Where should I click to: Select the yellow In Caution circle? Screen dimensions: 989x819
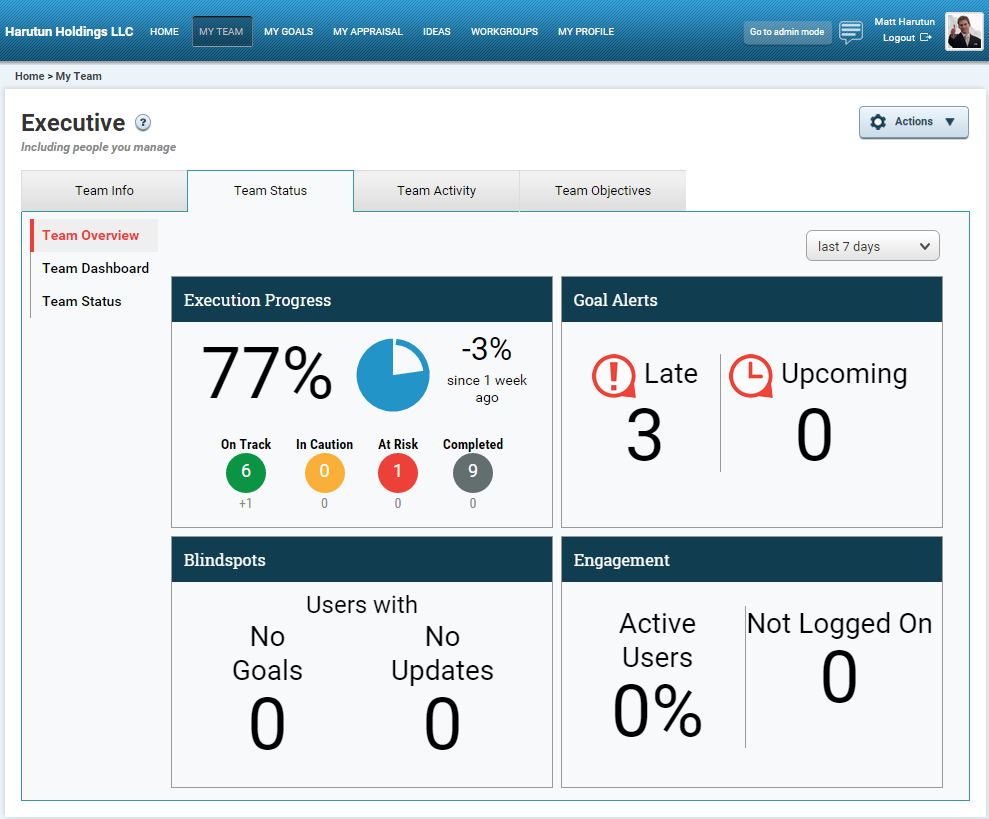(x=324, y=472)
